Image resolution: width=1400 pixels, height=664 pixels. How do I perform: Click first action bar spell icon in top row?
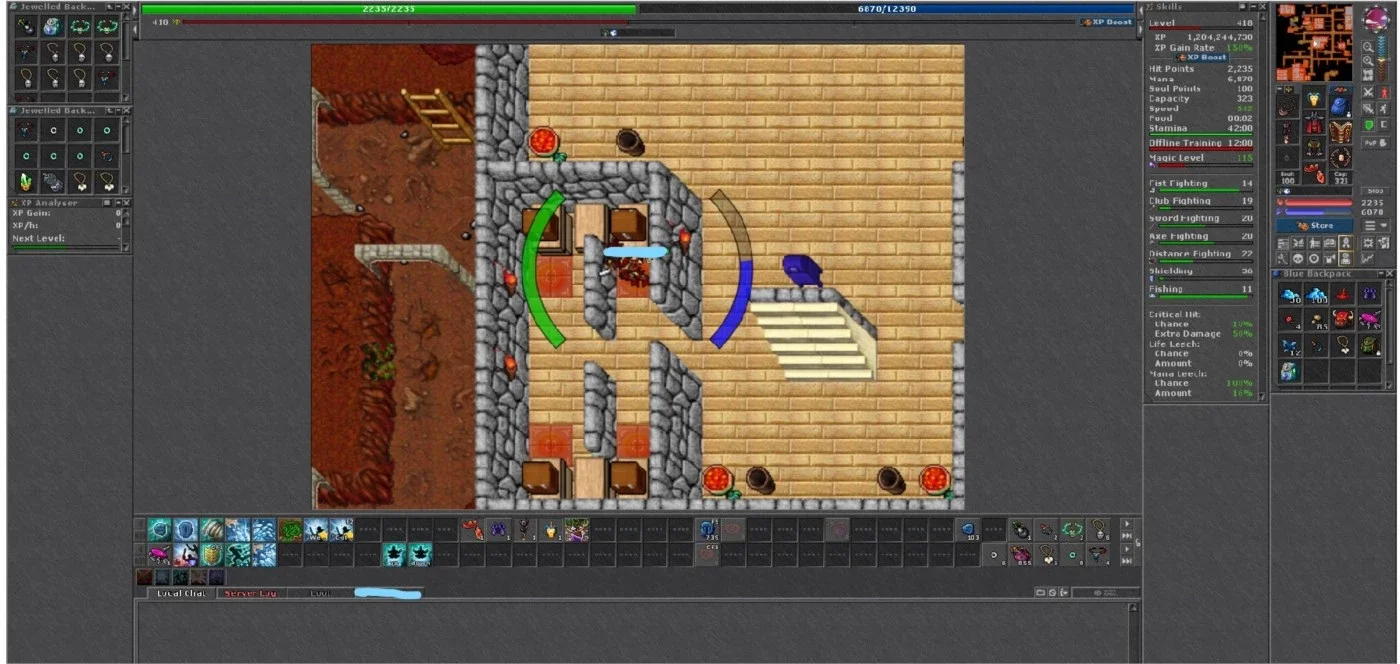point(160,529)
